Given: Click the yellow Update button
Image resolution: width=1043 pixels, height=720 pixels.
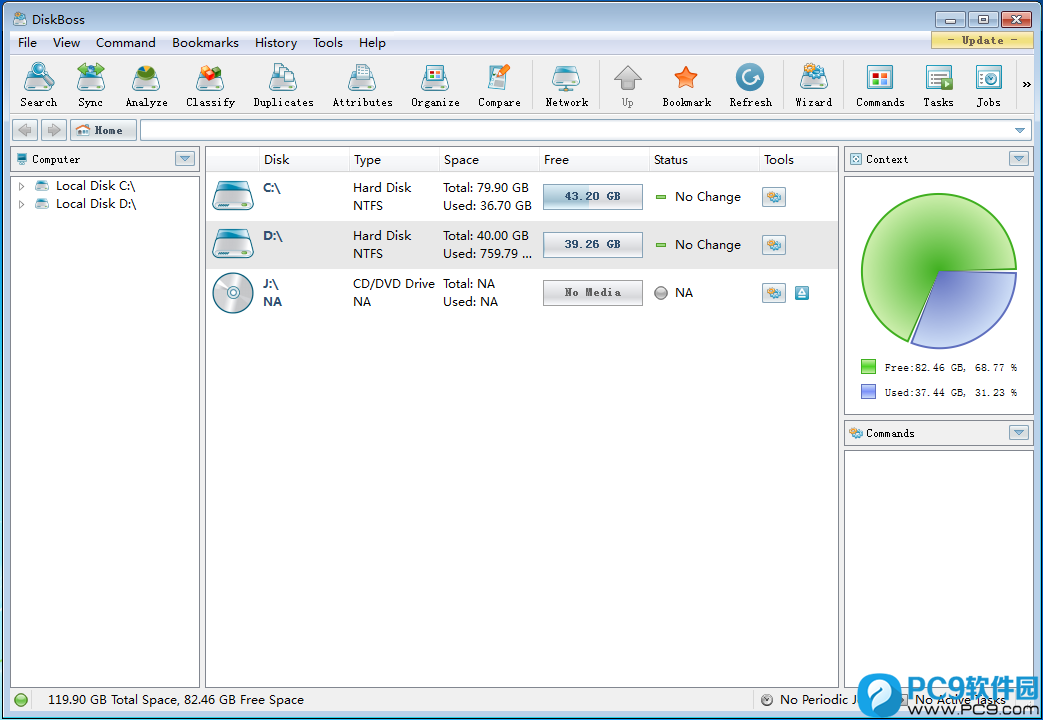Looking at the screenshot, I should click(982, 40).
